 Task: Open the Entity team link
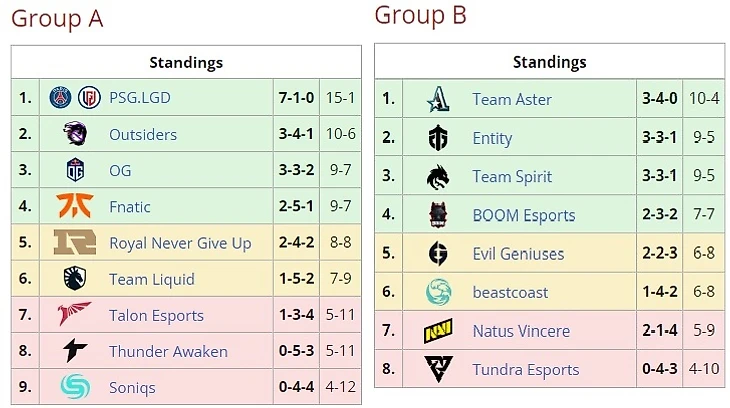(492, 138)
